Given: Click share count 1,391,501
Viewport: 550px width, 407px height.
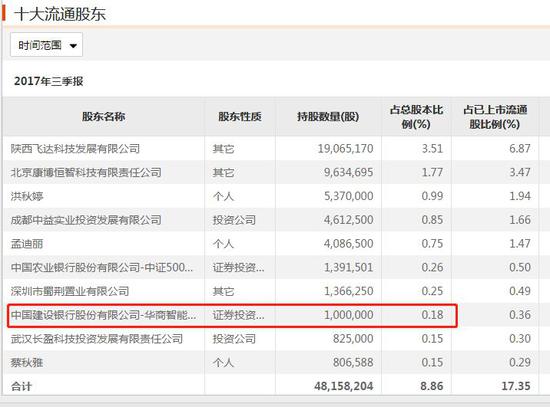Looking at the screenshot, I should (x=349, y=267).
